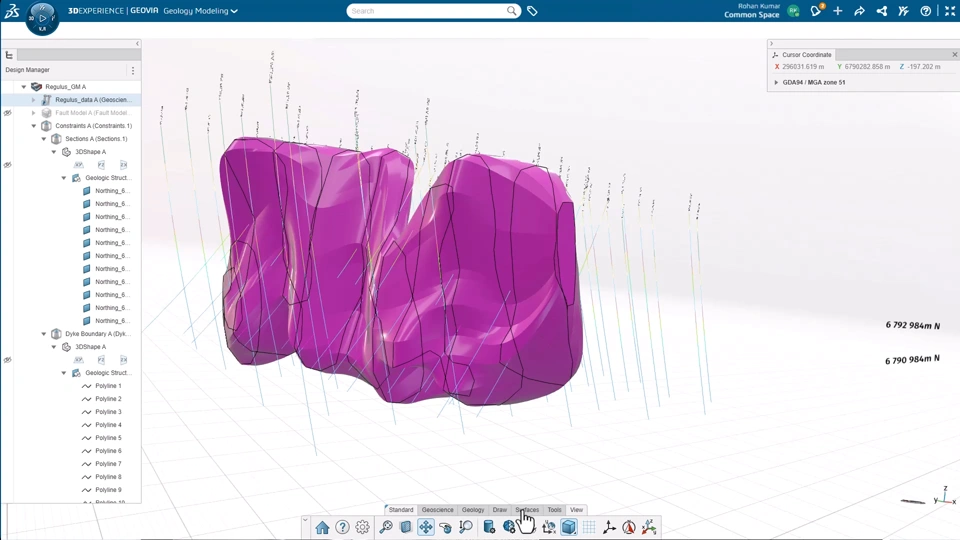Open notifications bell in top bar

pyautogui.click(x=816, y=11)
